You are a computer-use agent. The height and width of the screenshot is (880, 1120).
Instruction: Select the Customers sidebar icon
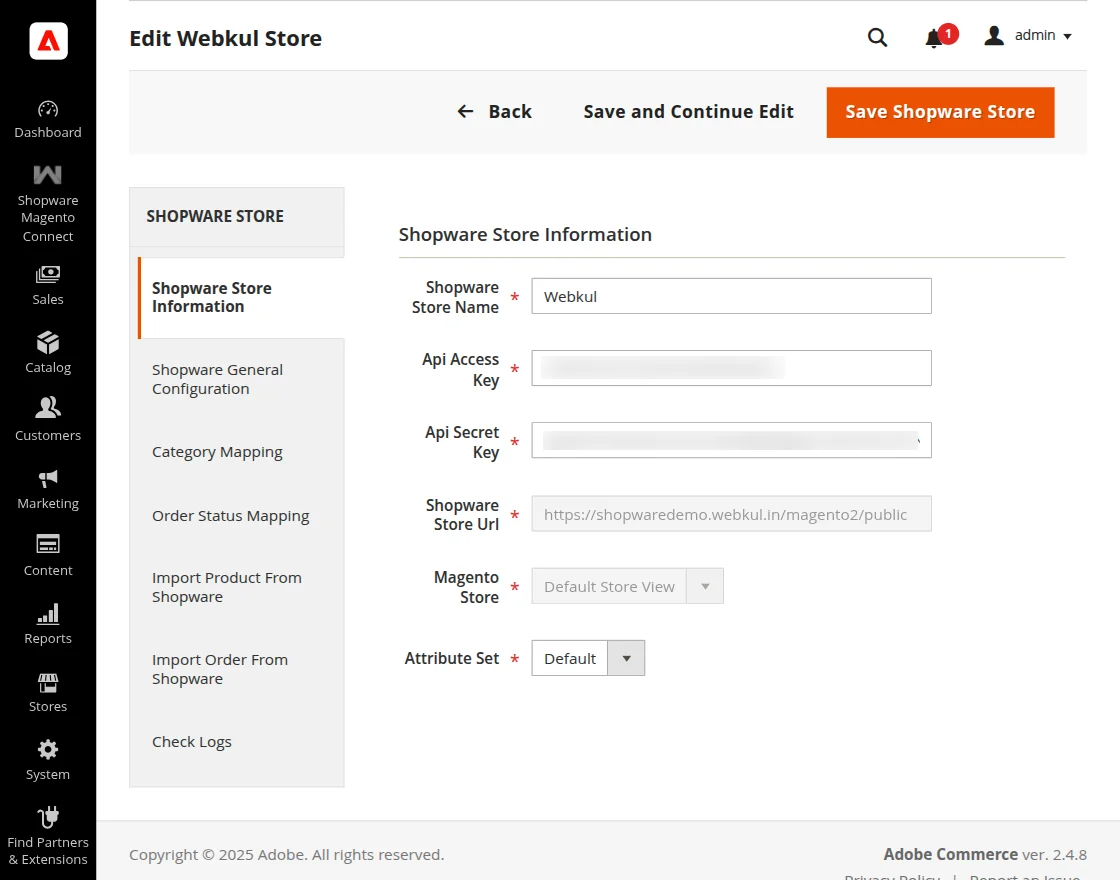pyautogui.click(x=47, y=418)
